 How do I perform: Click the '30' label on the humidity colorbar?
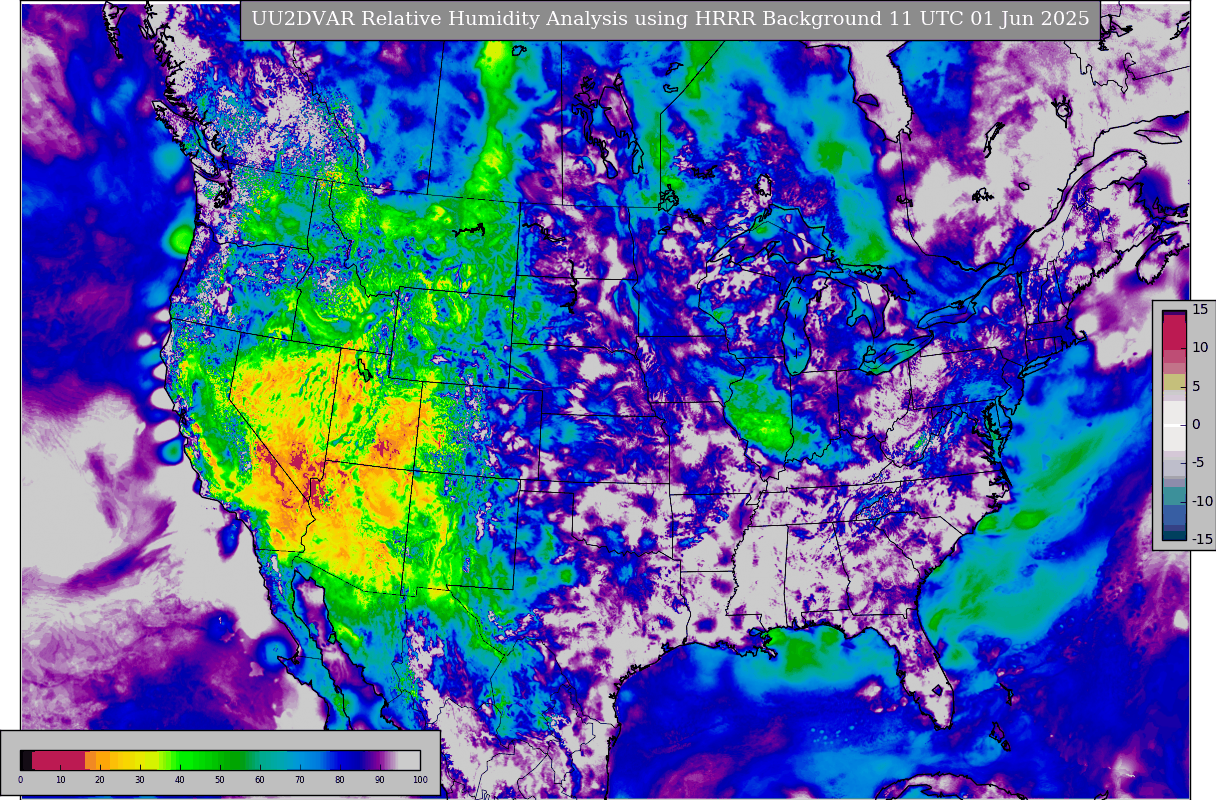pyautogui.click(x=140, y=780)
